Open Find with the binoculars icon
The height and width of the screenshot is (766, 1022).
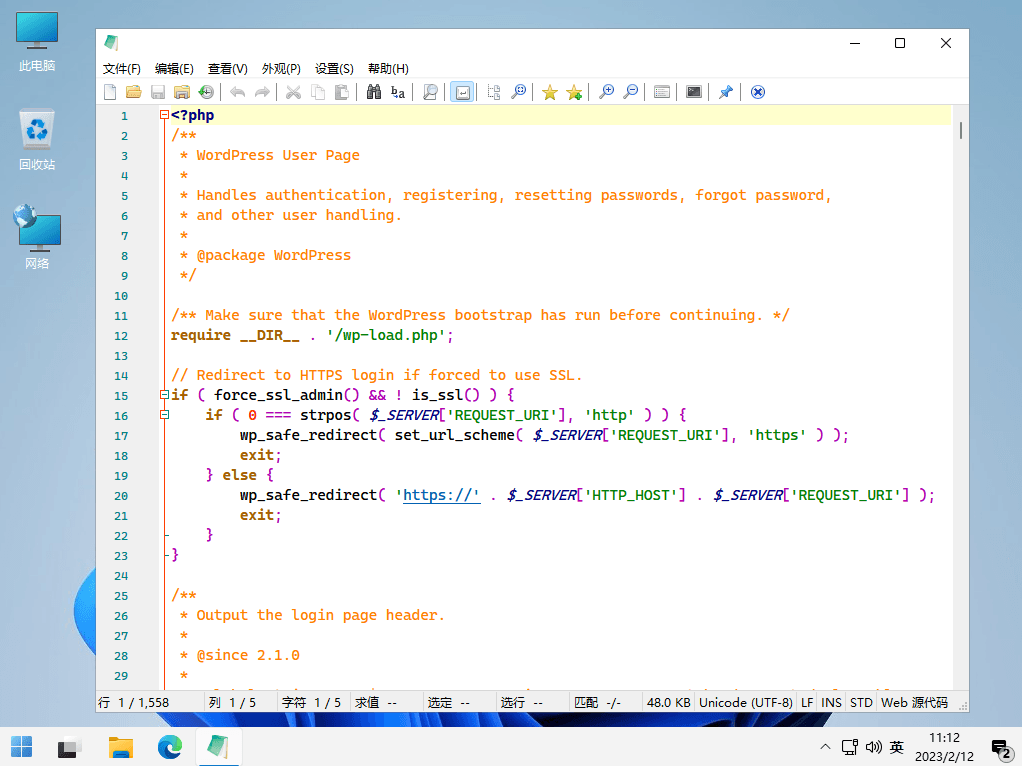[374, 92]
